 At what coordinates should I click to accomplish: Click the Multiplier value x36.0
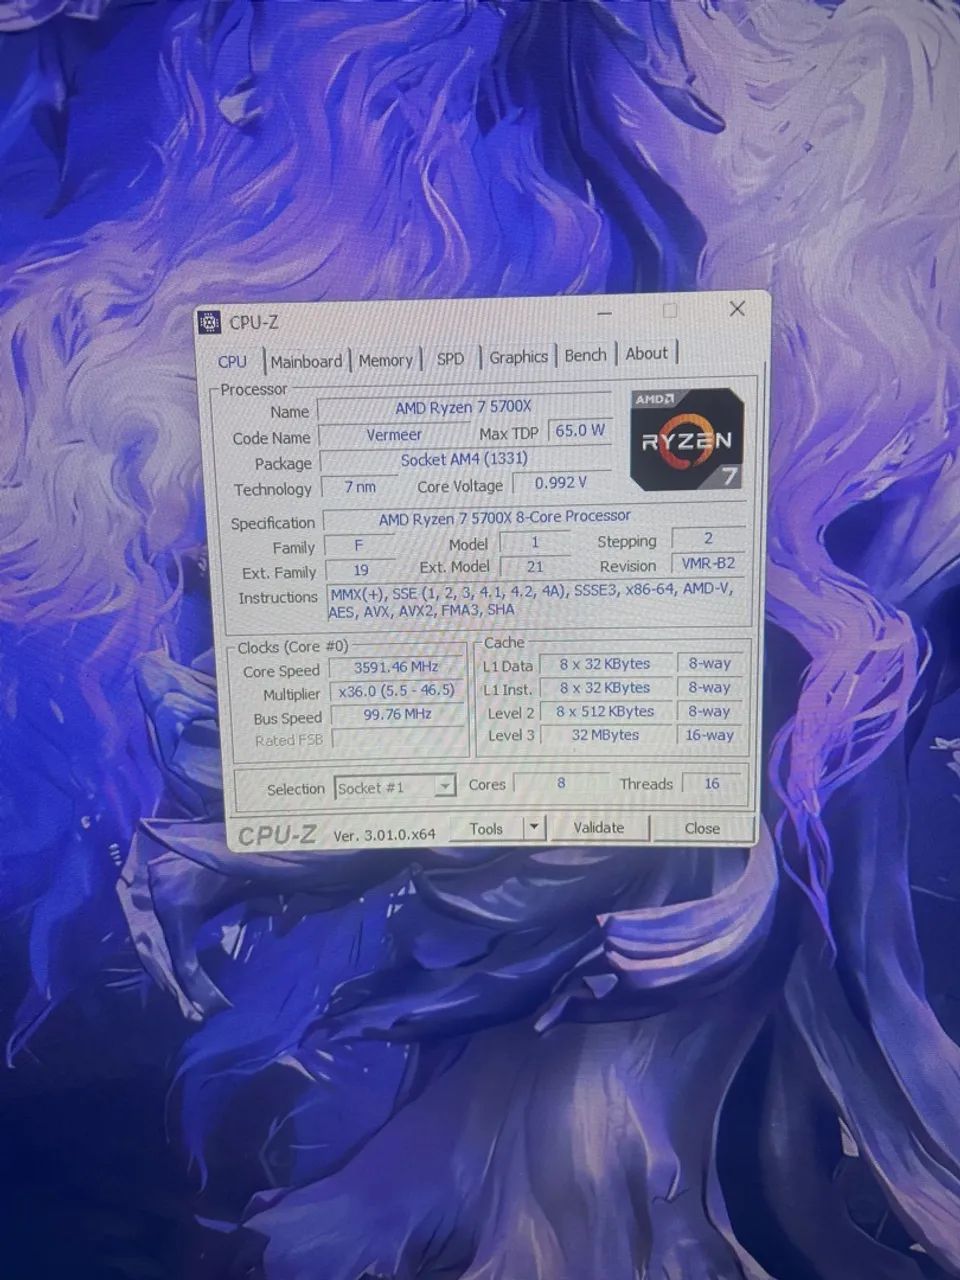397,691
